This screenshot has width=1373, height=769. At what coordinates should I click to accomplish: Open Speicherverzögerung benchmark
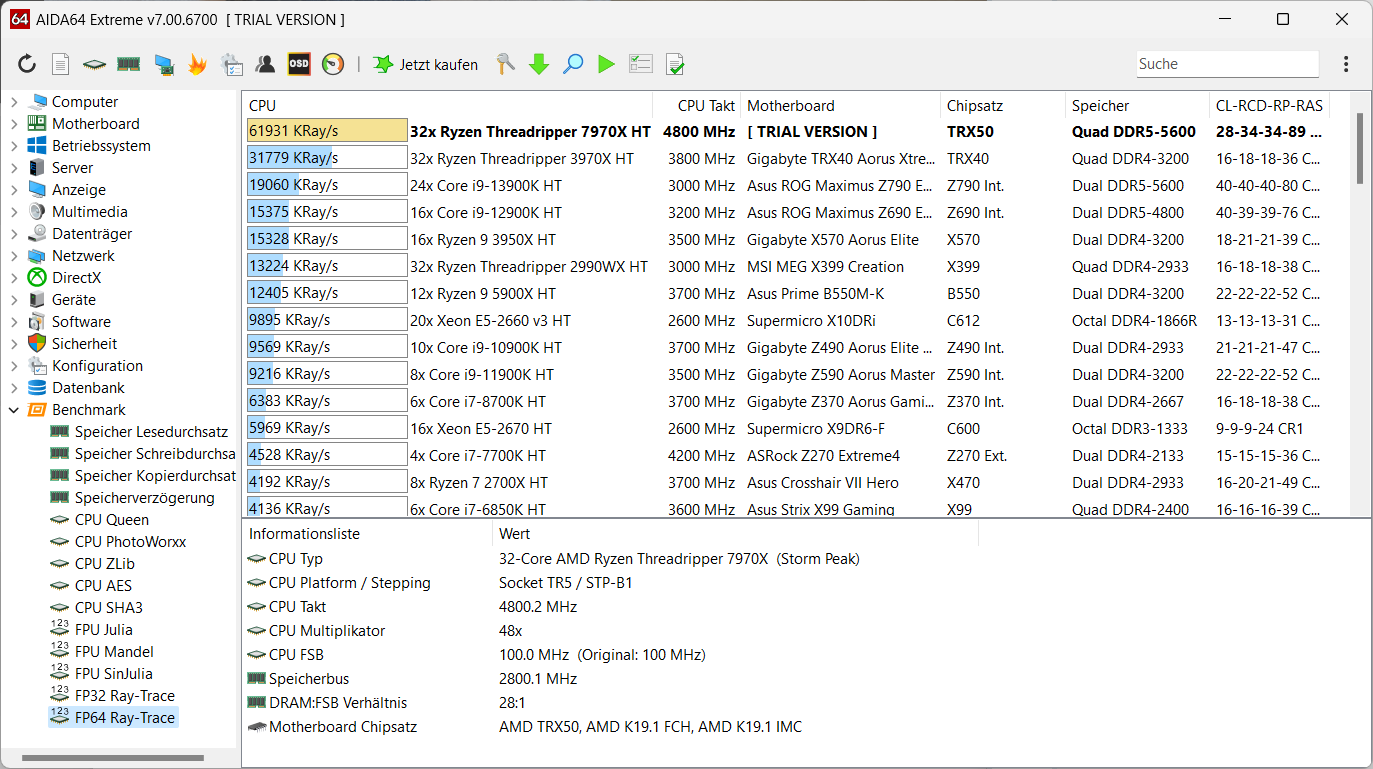(144, 498)
